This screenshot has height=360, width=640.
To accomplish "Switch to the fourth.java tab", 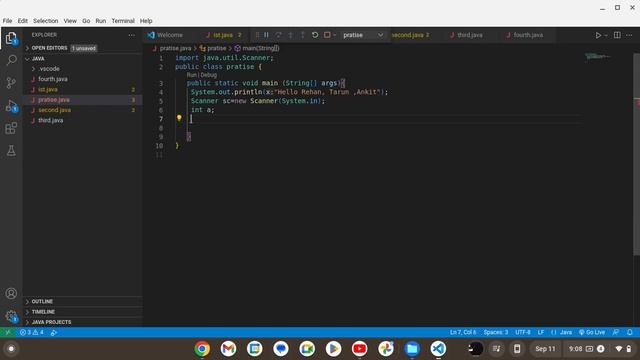I will coord(528,35).
